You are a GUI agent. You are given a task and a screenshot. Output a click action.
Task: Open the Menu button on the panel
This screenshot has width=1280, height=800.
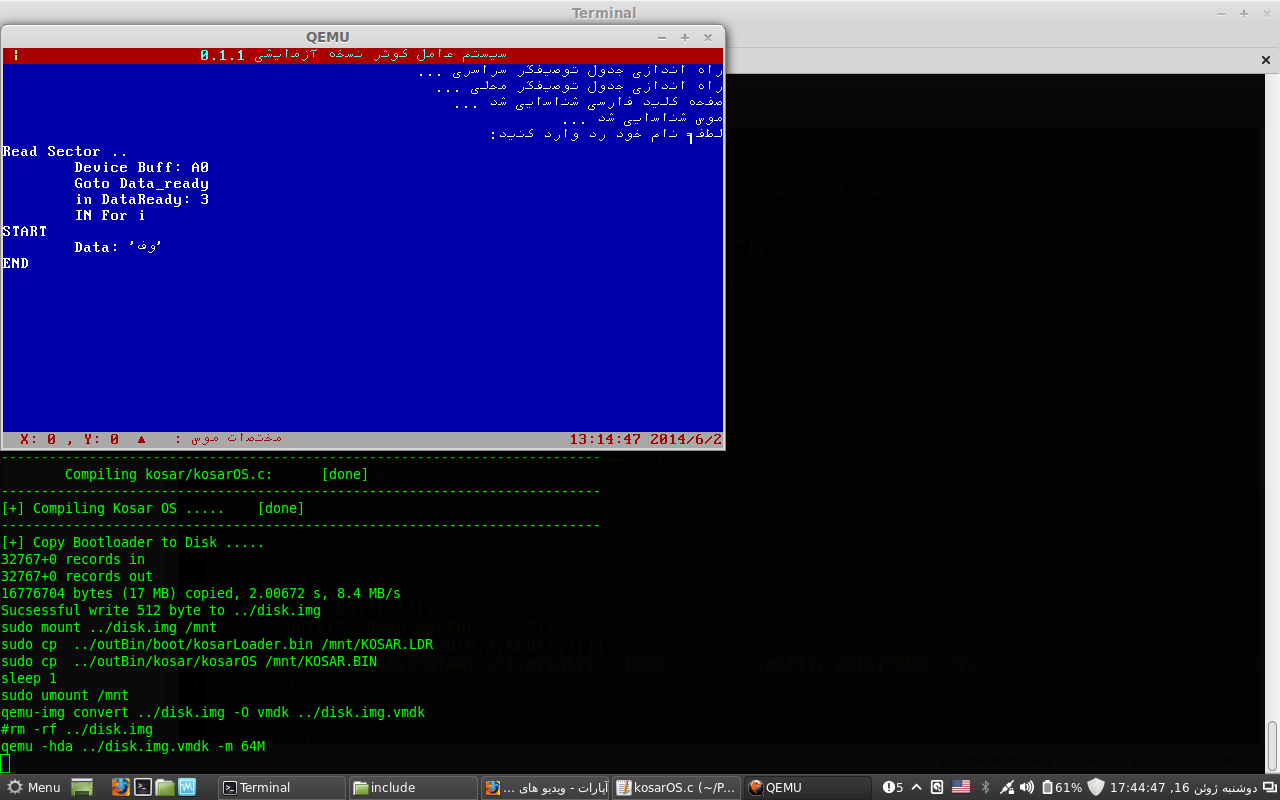tap(33, 787)
